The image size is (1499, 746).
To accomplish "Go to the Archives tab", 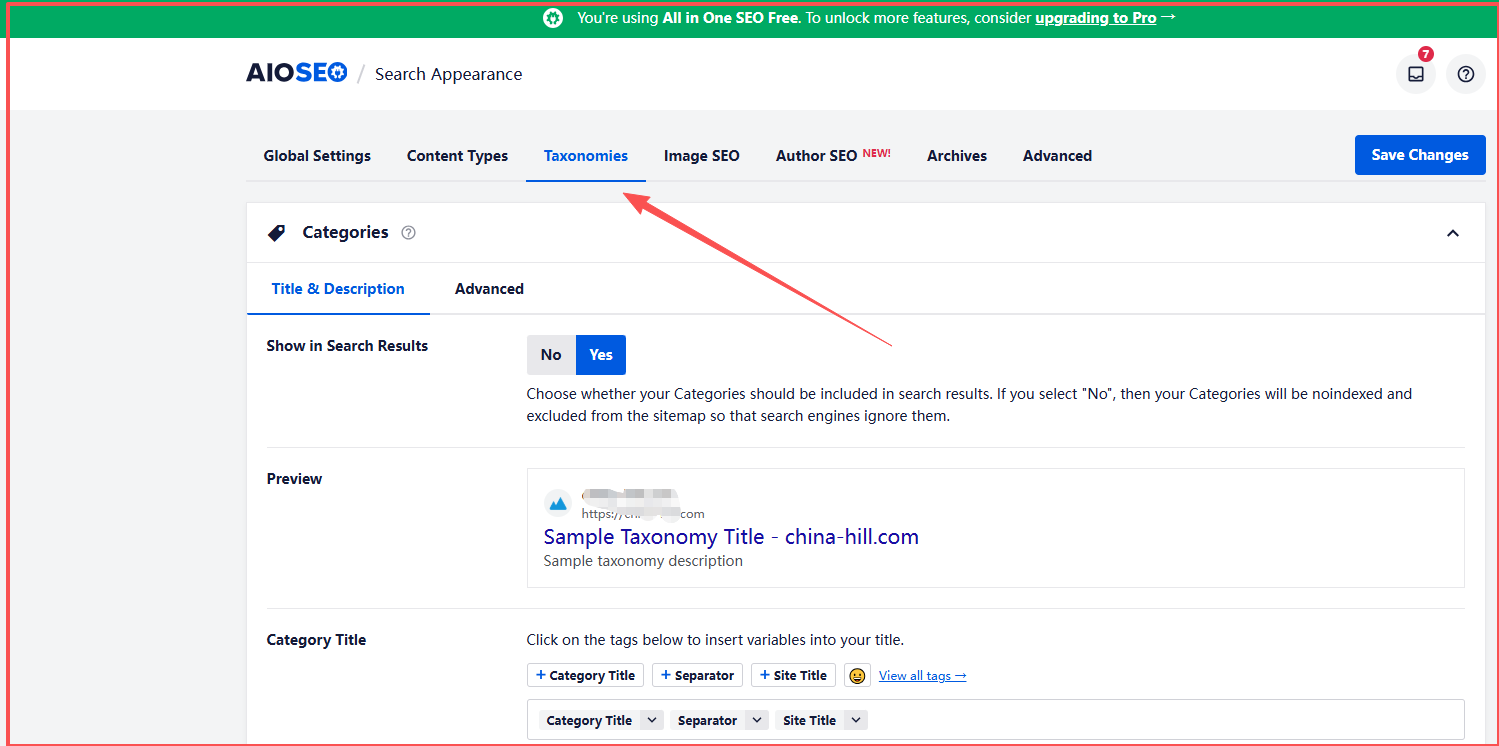I will click(x=957, y=156).
